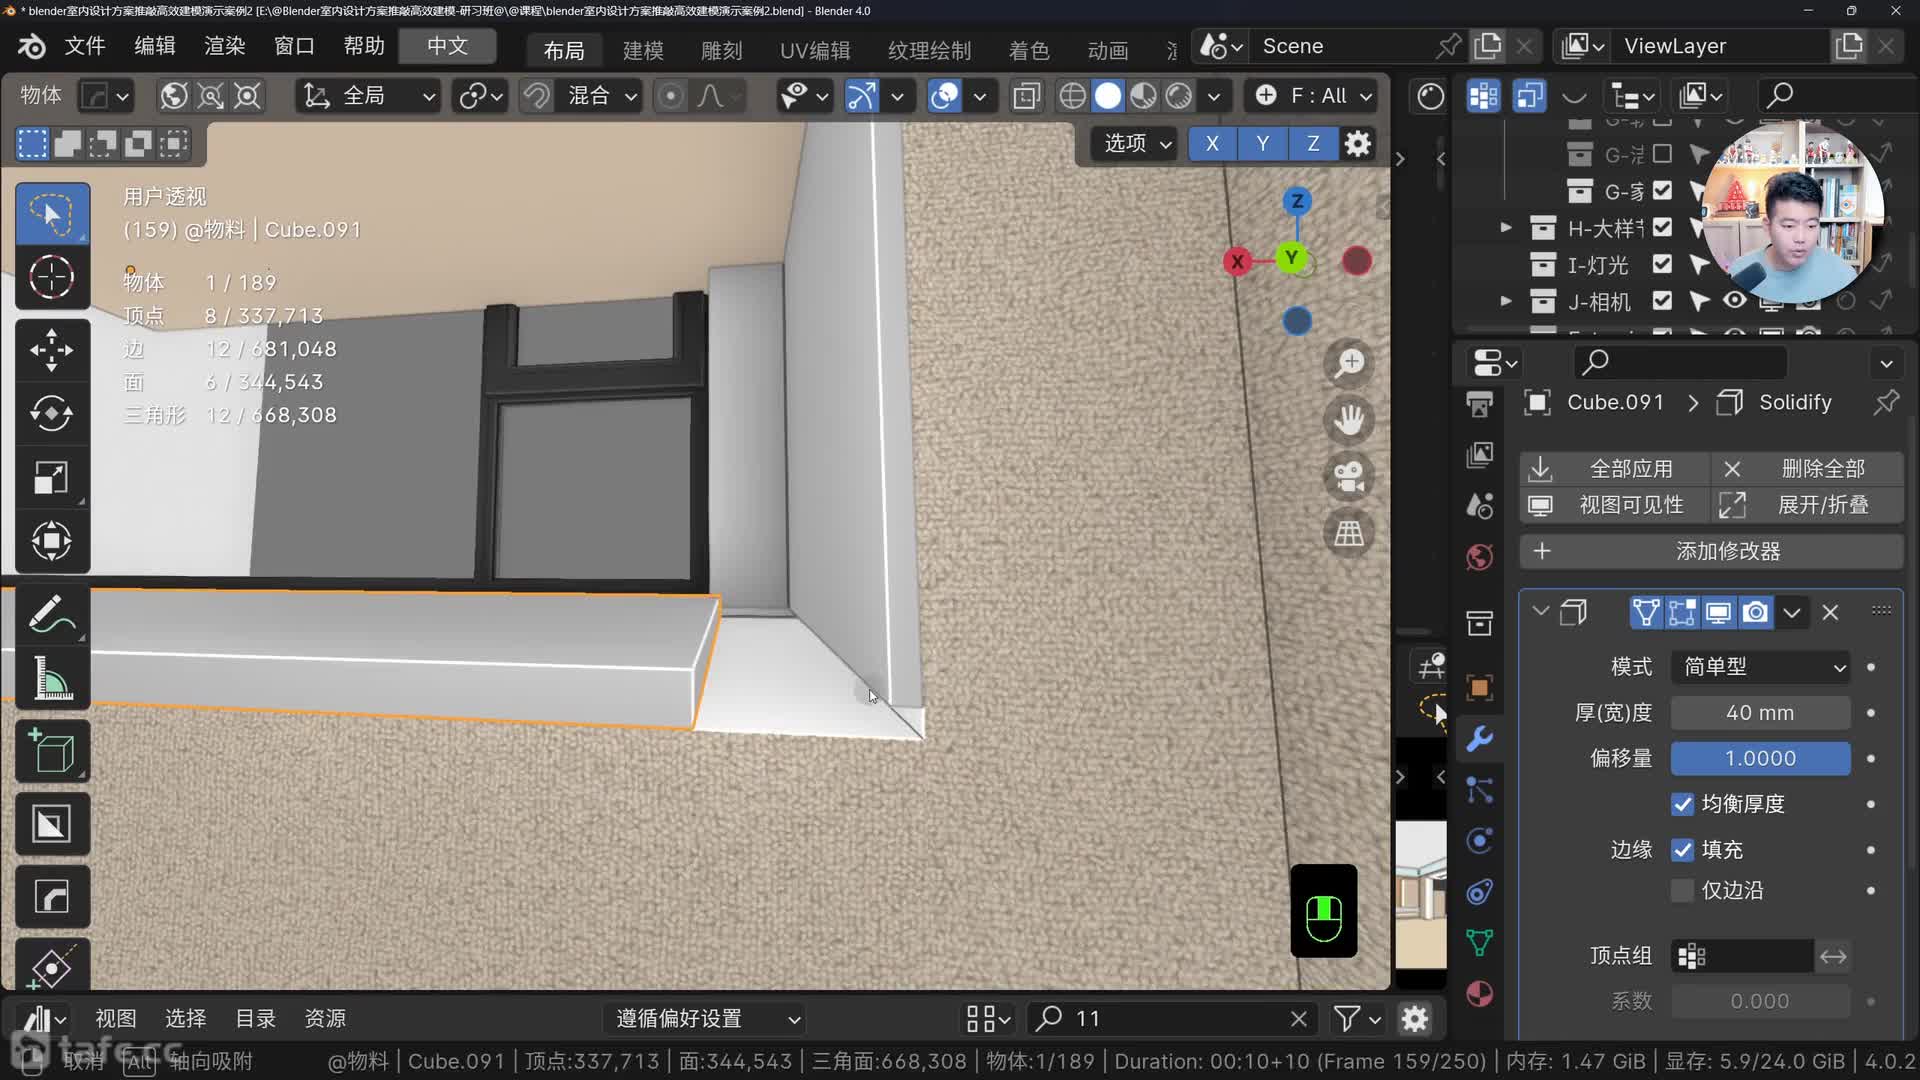Switch to perspective/orthographic grid icon

[x=1349, y=533]
